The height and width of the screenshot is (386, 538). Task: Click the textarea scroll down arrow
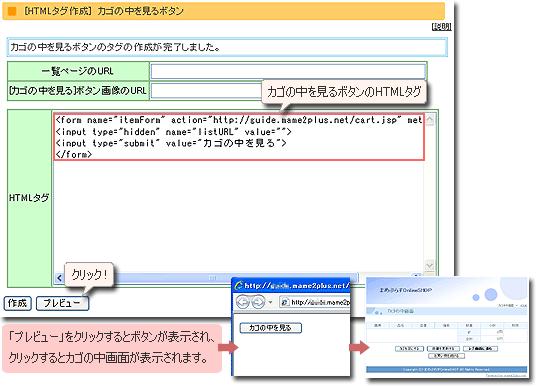coord(430,265)
